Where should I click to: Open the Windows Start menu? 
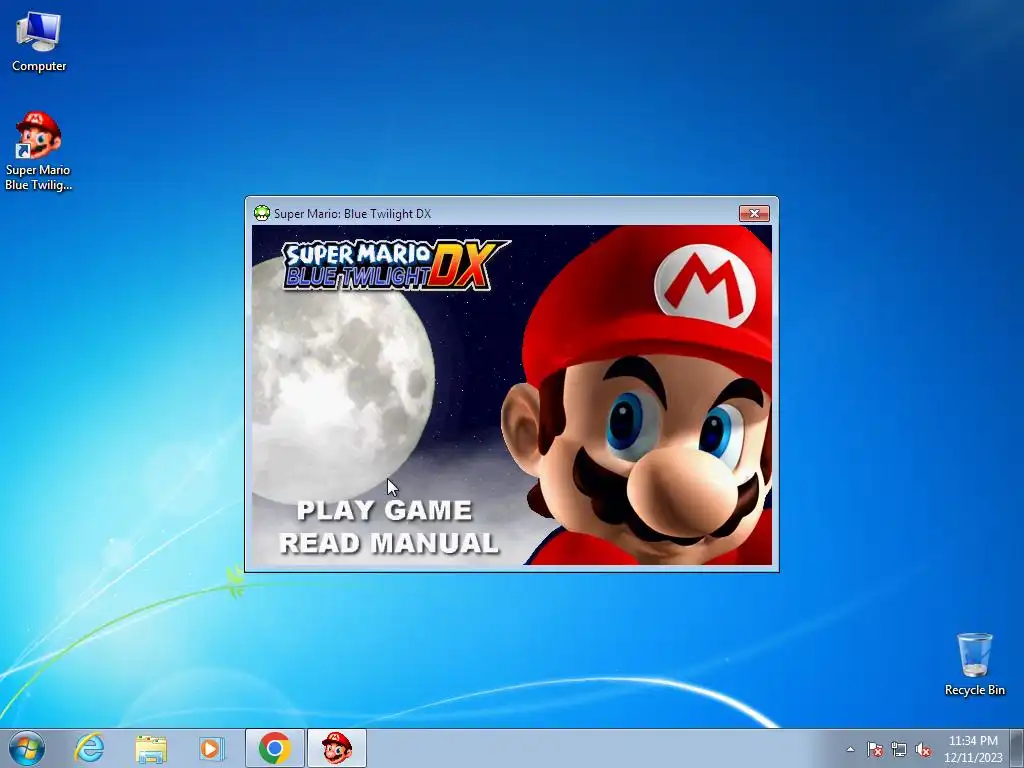(27, 748)
